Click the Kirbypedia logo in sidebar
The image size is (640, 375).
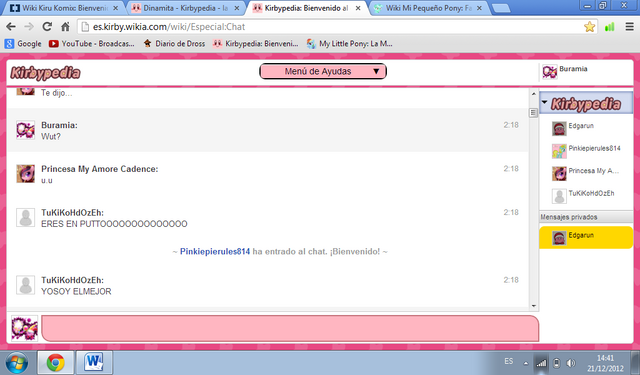point(586,104)
